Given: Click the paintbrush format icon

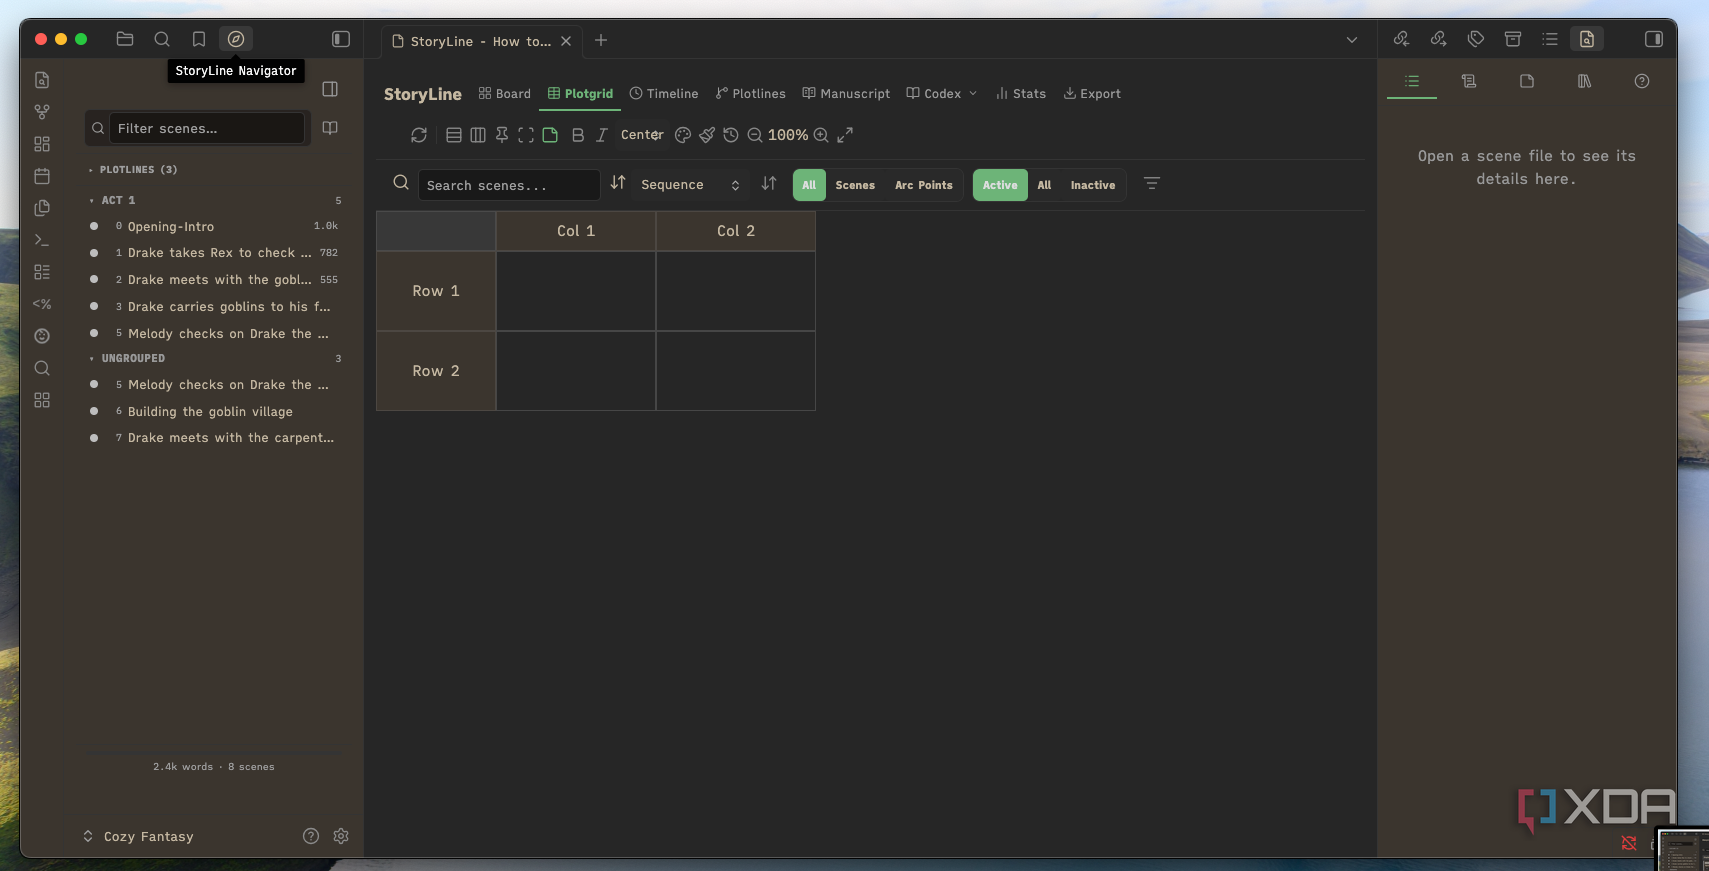Looking at the screenshot, I should tap(707, 135).
